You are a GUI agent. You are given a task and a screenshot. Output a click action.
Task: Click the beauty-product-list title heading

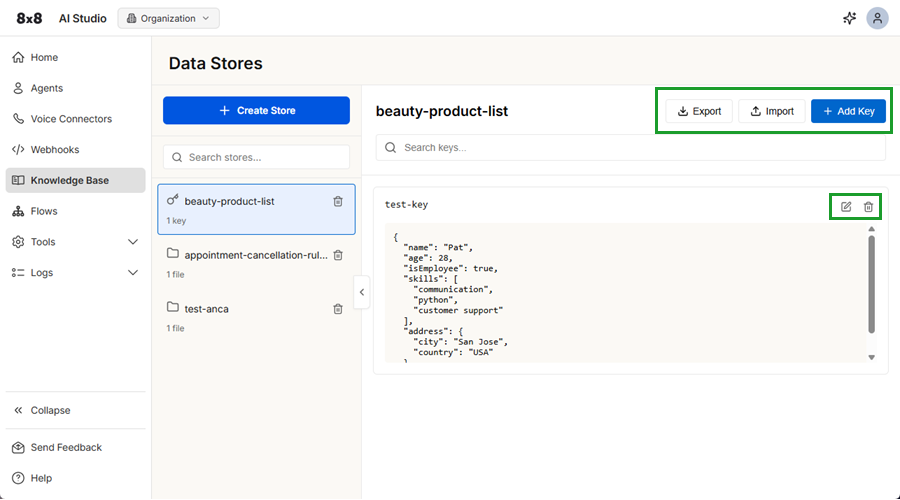pos(442,111)
